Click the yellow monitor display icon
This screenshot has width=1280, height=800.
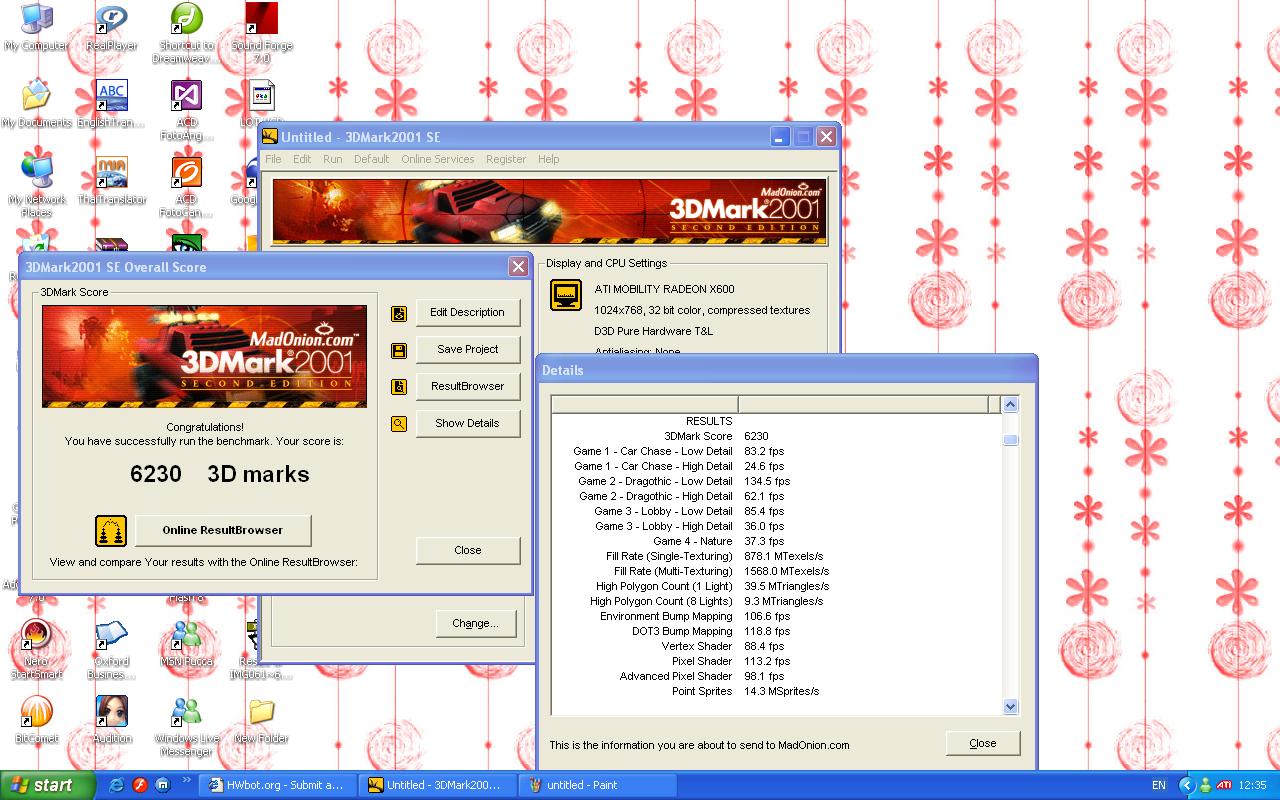(566, 295)
